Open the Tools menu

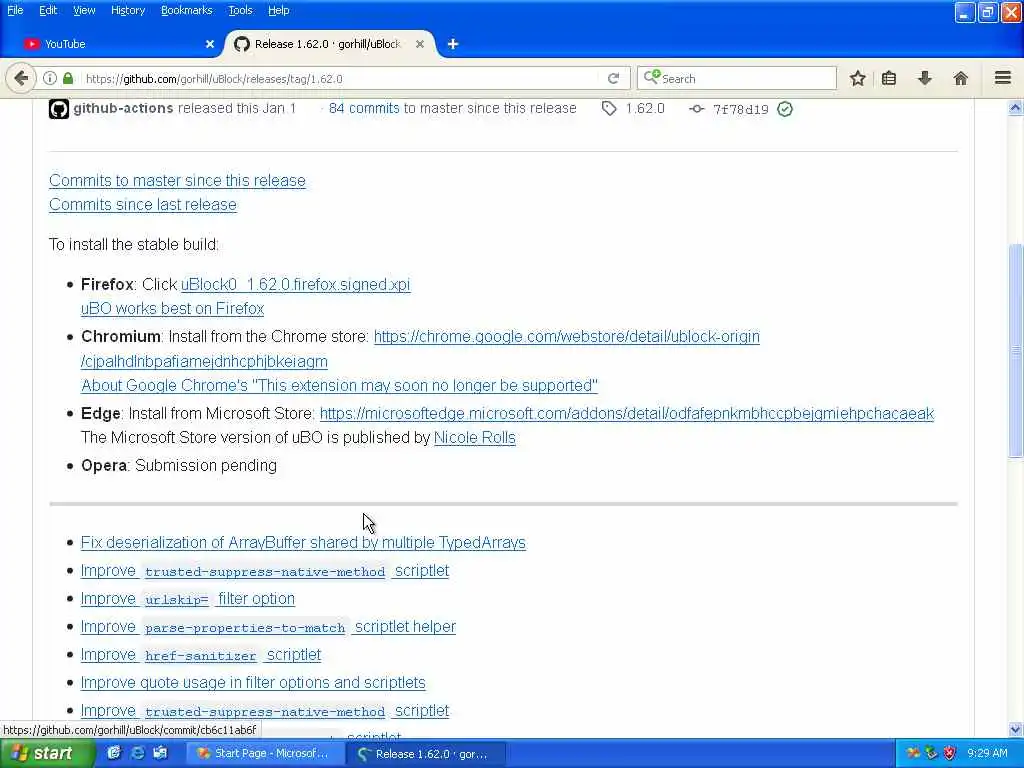240,10
